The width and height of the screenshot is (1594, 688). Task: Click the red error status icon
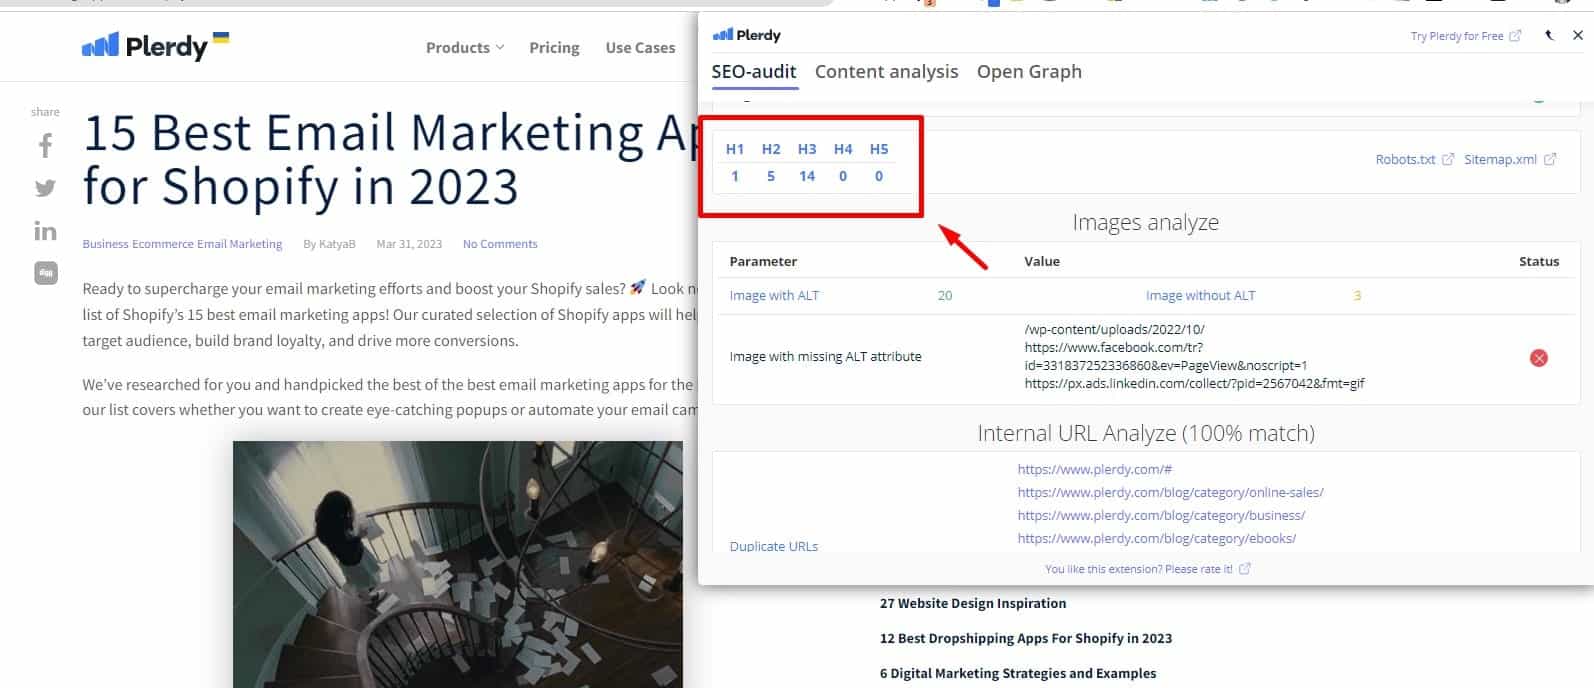[1539, 358]
